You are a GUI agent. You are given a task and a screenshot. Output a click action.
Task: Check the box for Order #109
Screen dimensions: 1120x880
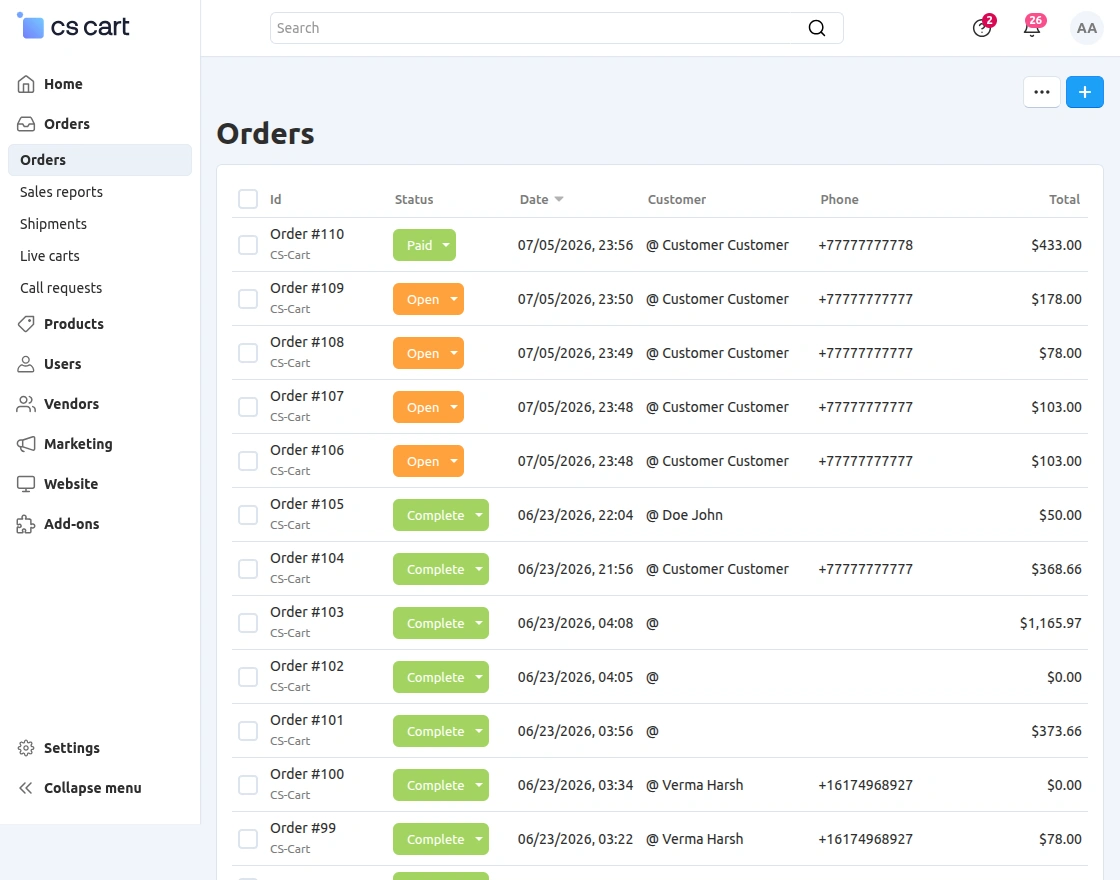(x=248, y=299)
